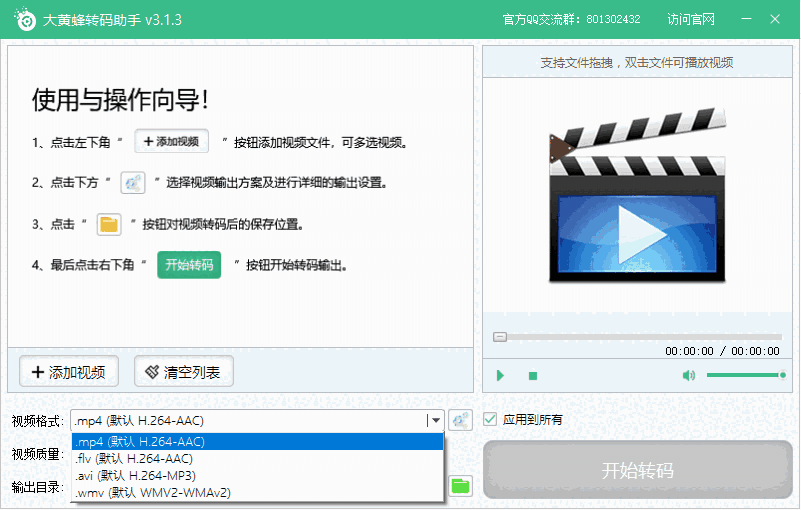Open the green output folder icon

click(460, 486)
